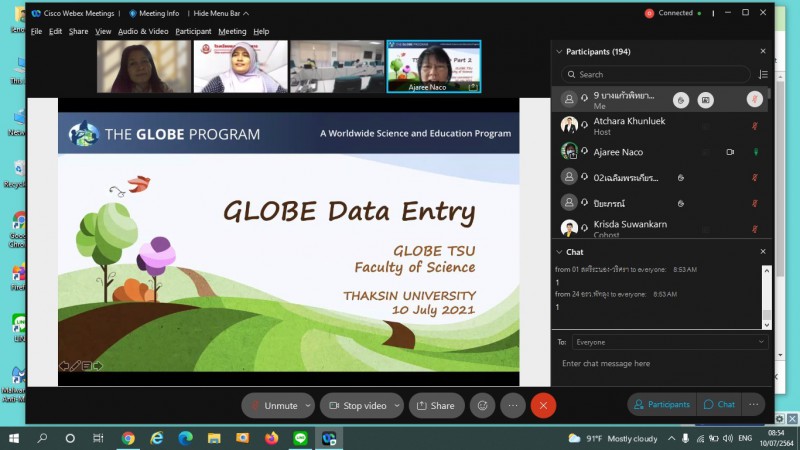Click slide previous arrow icon
Image resolution: width=800 pixels, height=450 pixels.
(64, 365)
